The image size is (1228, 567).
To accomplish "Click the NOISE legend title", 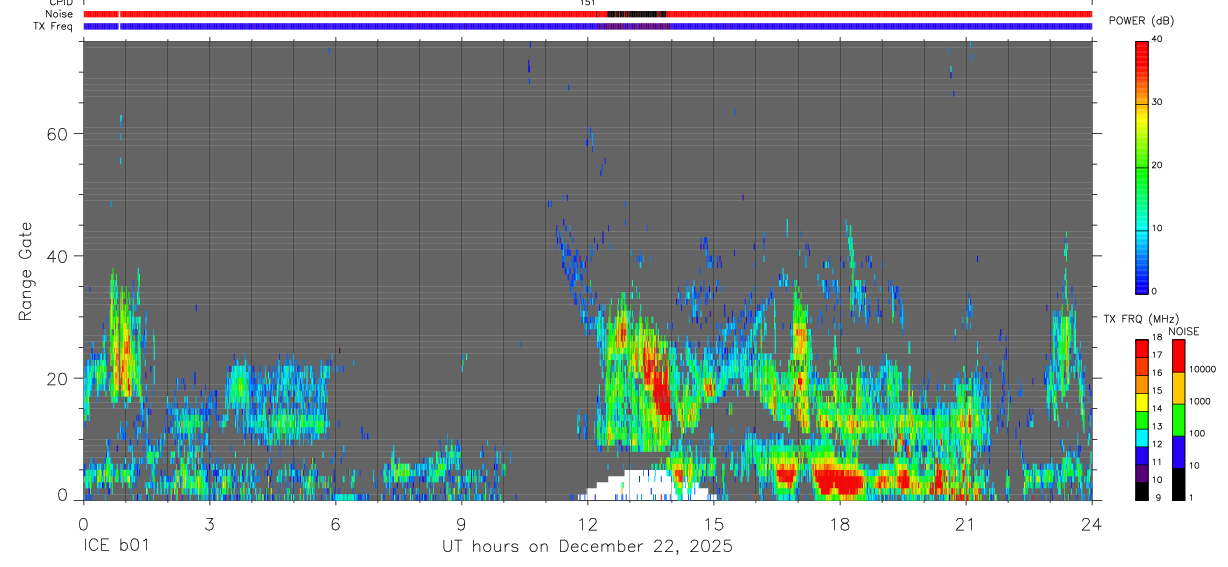I will point(1184,331).
